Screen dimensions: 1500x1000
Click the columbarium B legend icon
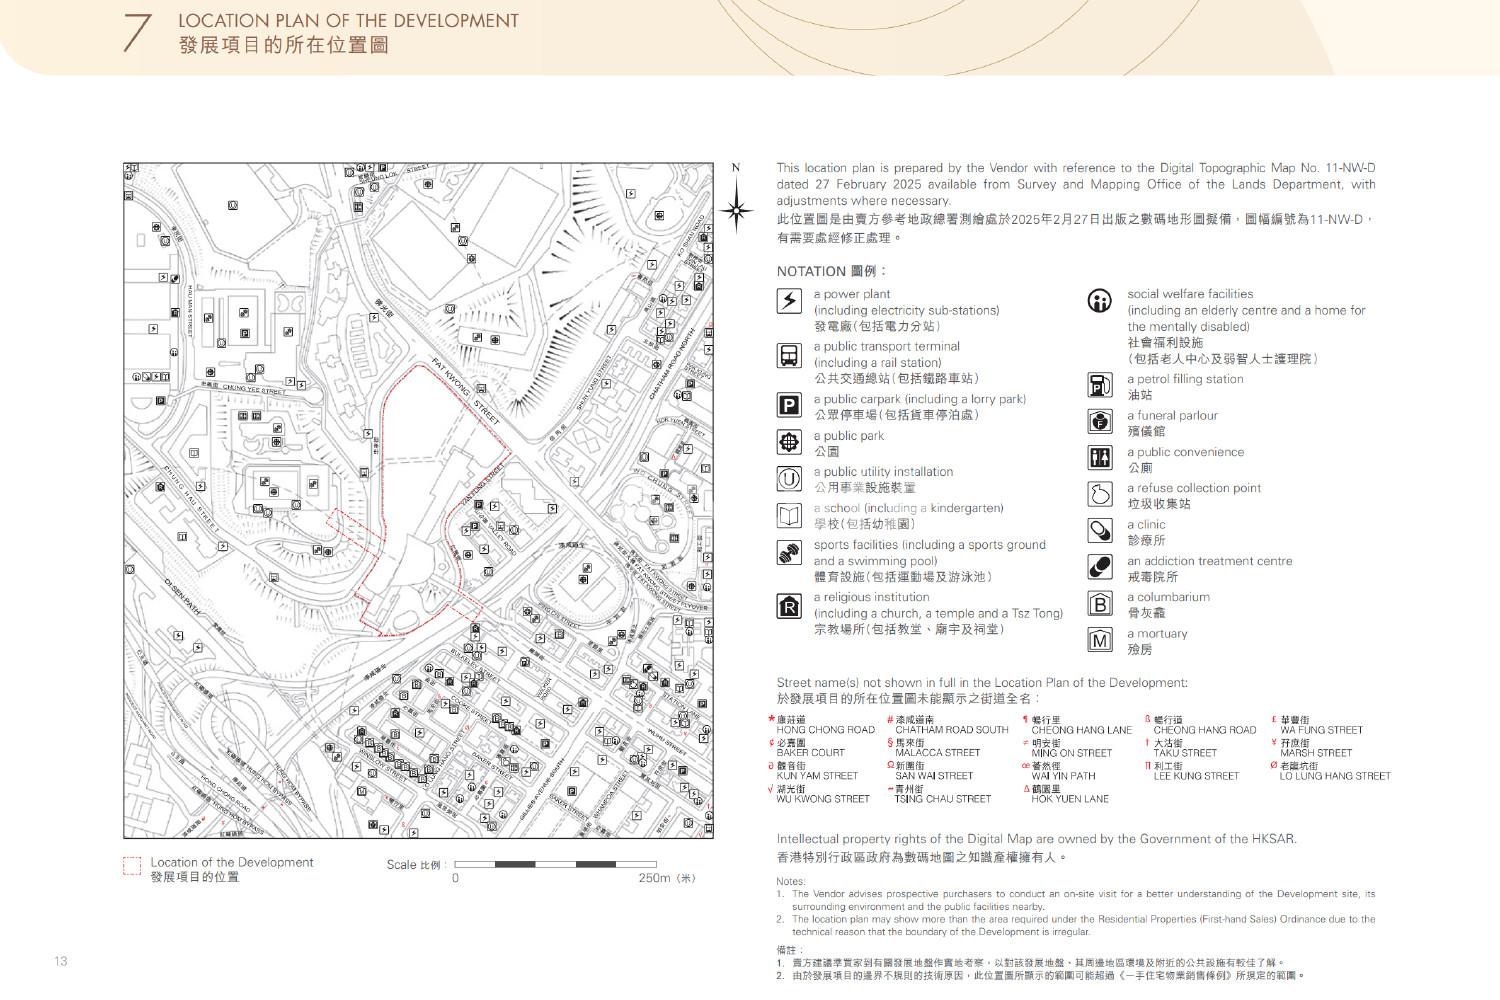[x=1100, y=603]
